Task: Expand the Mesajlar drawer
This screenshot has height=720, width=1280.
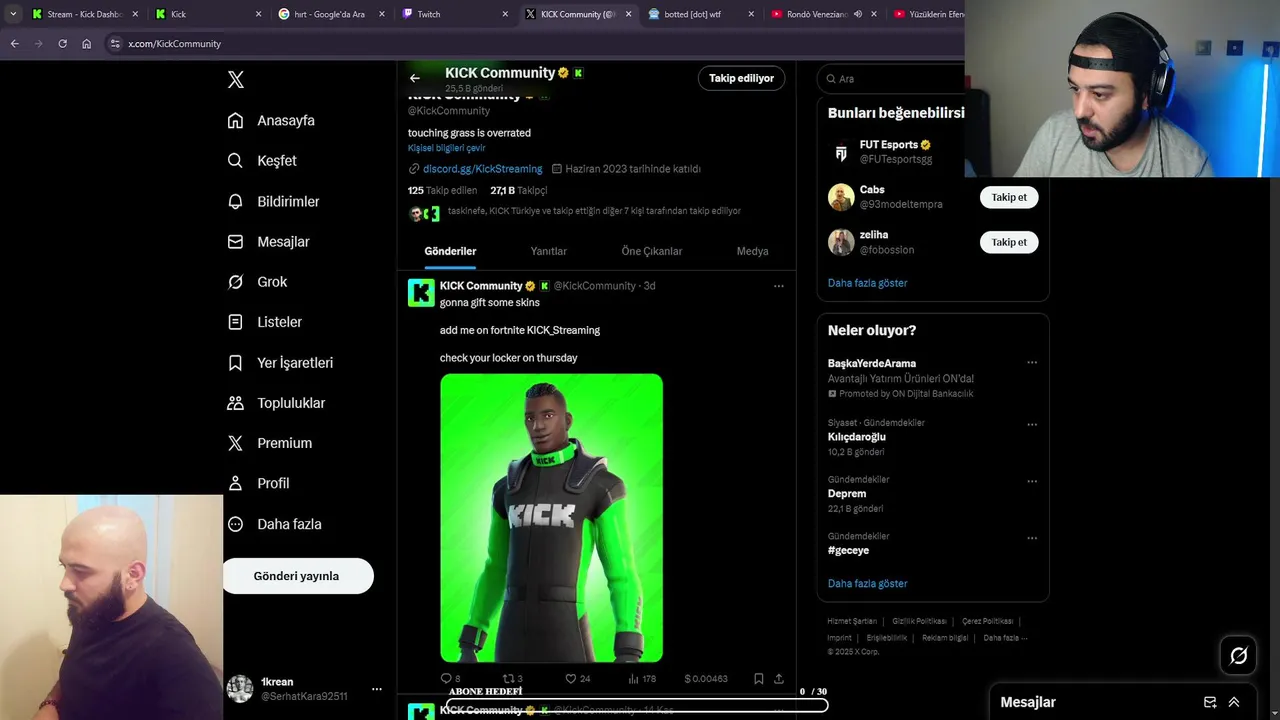Action: coord(1234,702)
